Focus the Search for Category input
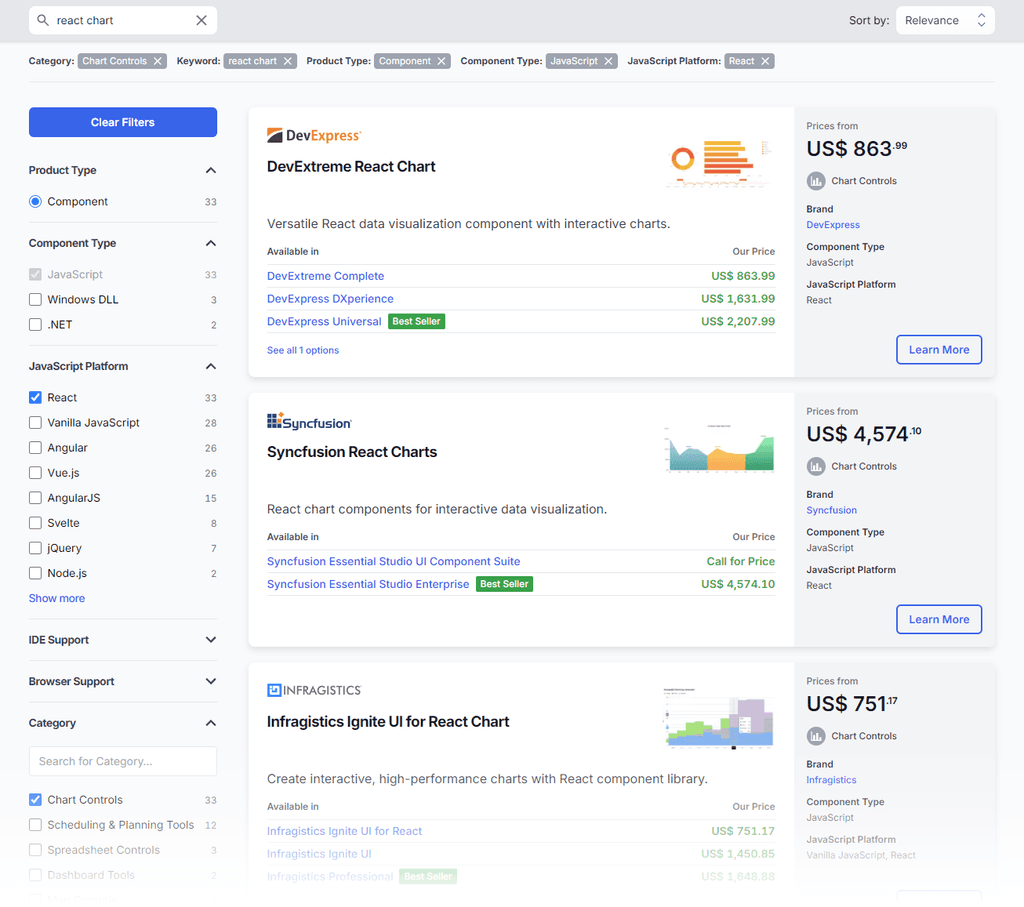 point(123,761)
